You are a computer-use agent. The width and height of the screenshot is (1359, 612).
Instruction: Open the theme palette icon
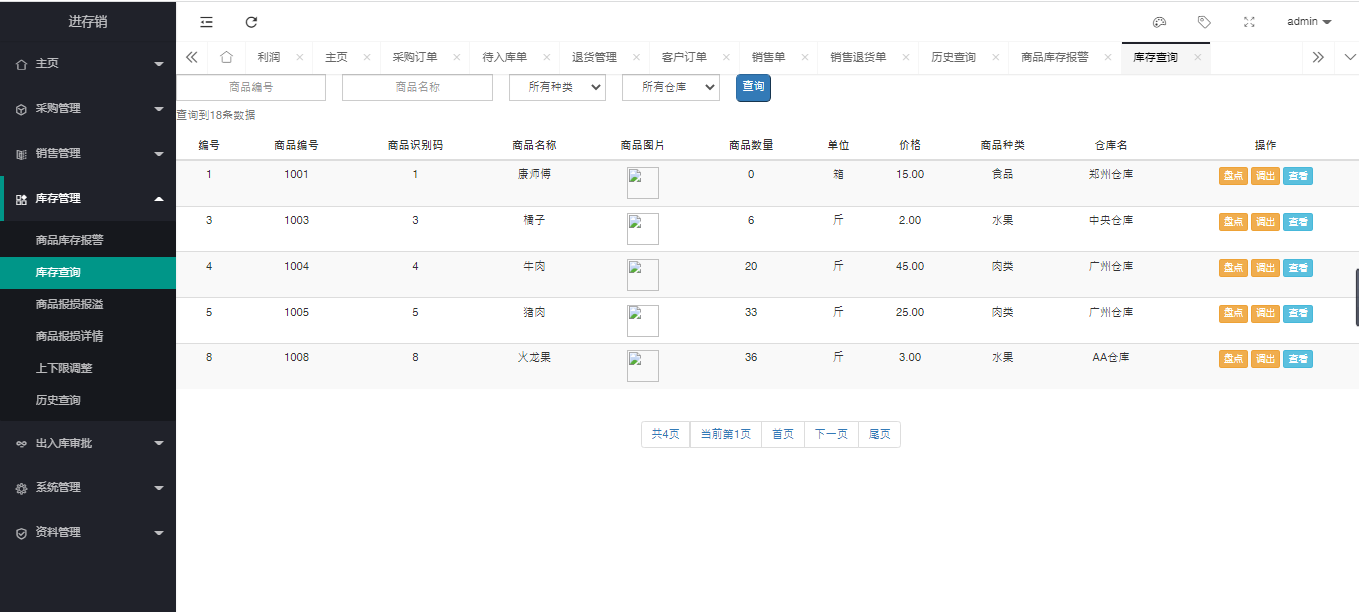pyautogui.click(x=1160, y=22)
